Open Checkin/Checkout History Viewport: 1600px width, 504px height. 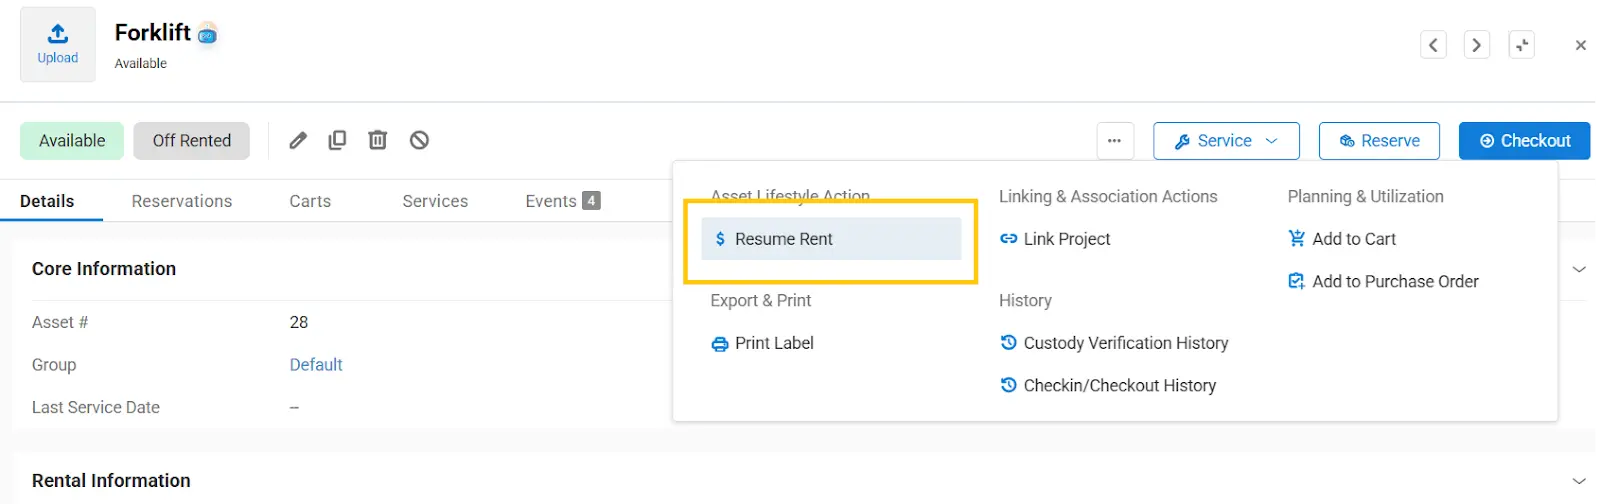click(1108, 386)
